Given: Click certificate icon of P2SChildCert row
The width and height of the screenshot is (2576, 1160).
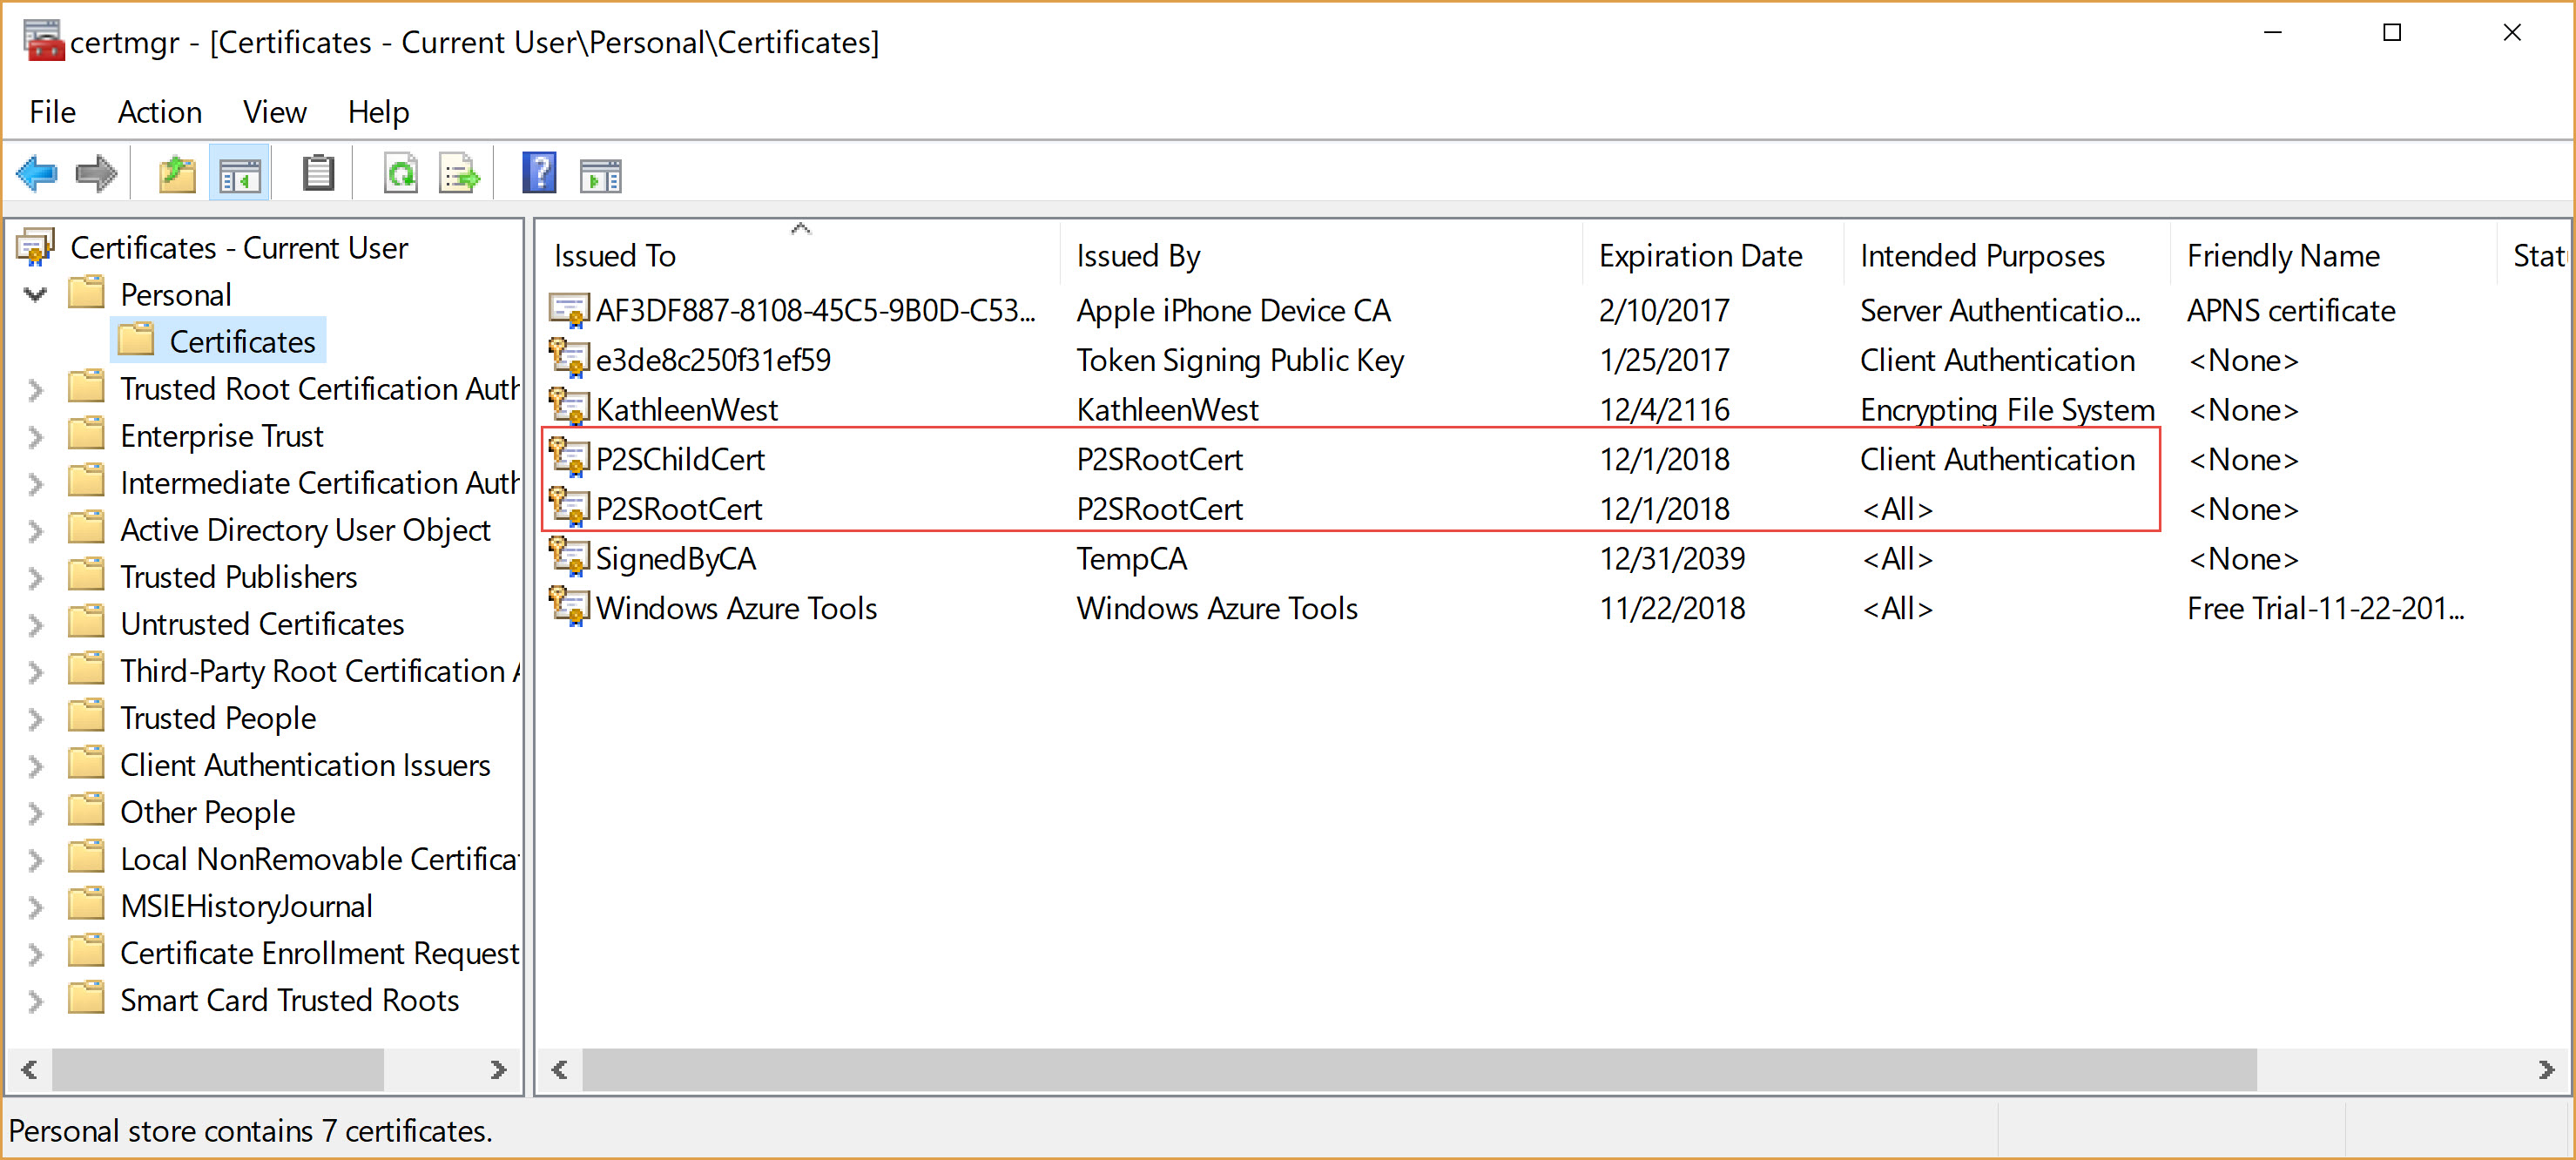Looking at the screenshot, I should [569, 458].
